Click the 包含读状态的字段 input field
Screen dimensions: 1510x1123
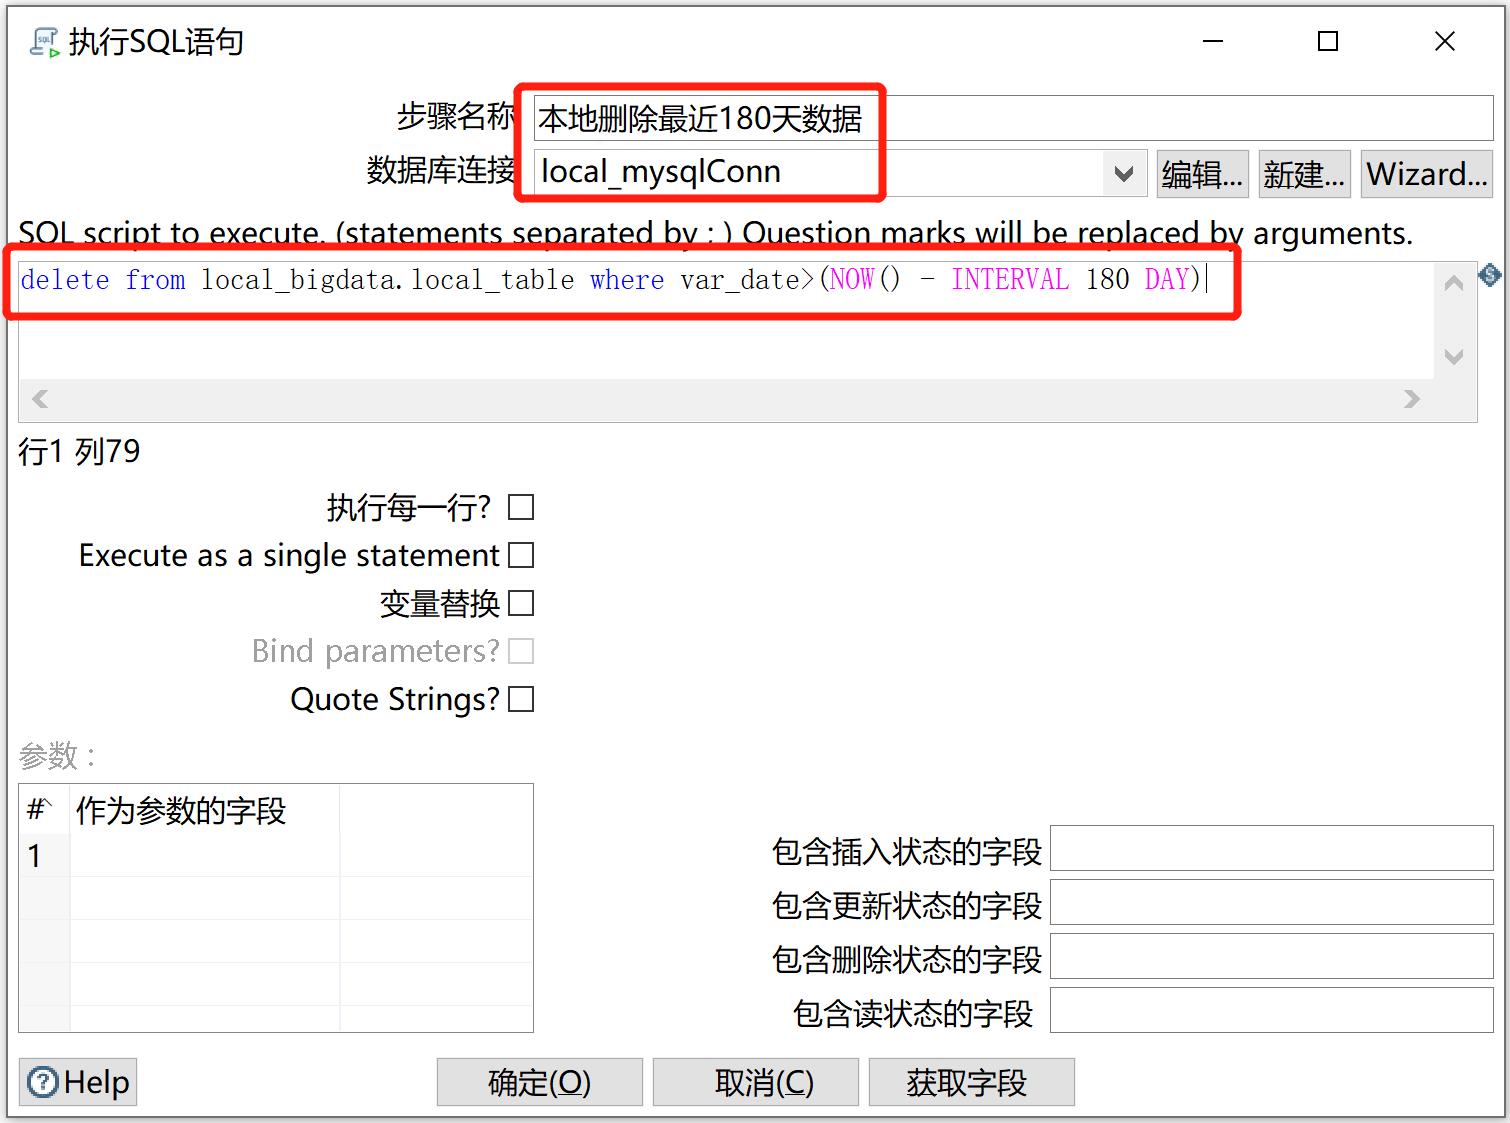(1272, 1011)
